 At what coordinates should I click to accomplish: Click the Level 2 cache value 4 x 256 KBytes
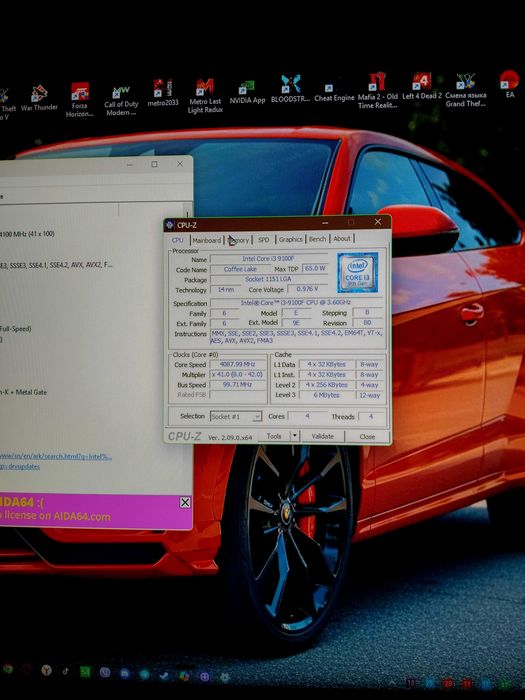point(327,385)
